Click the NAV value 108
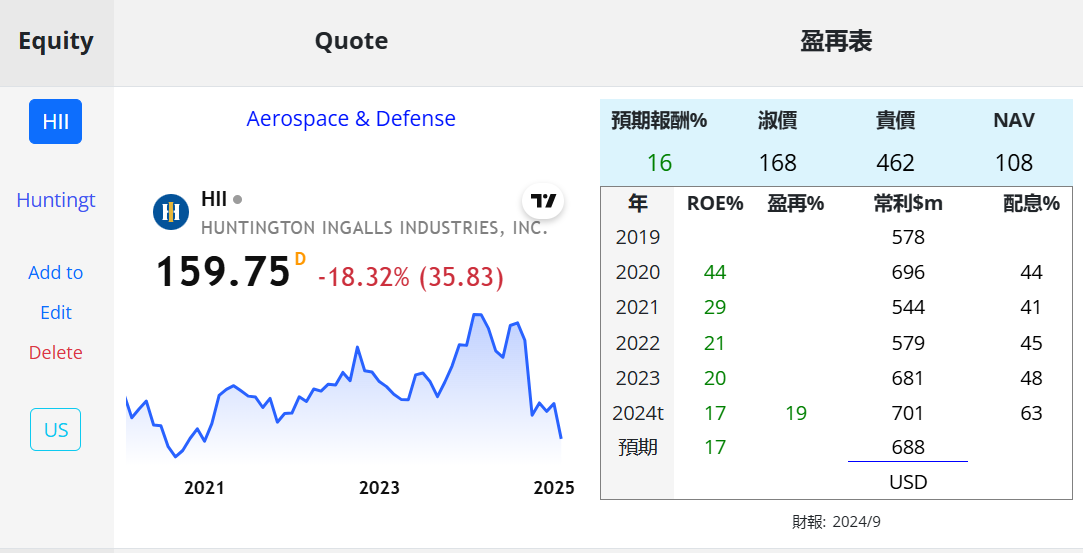Viewport: 1083px width, 553px height. click(x=1014, y=163)
